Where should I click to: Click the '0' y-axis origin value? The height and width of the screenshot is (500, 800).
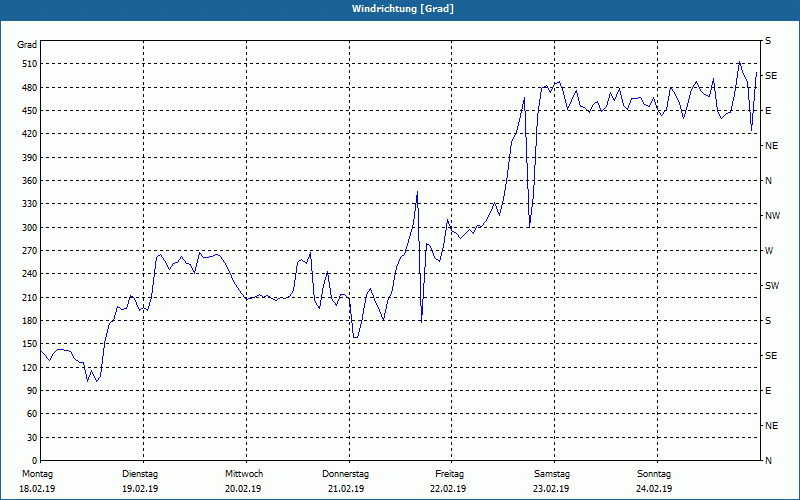point(34,460)
